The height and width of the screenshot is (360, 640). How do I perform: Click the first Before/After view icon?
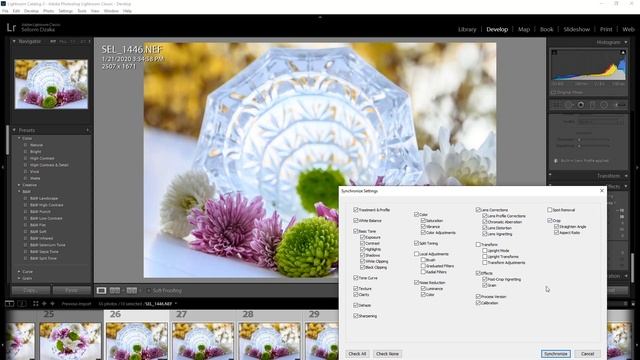[x=115, y=291]
